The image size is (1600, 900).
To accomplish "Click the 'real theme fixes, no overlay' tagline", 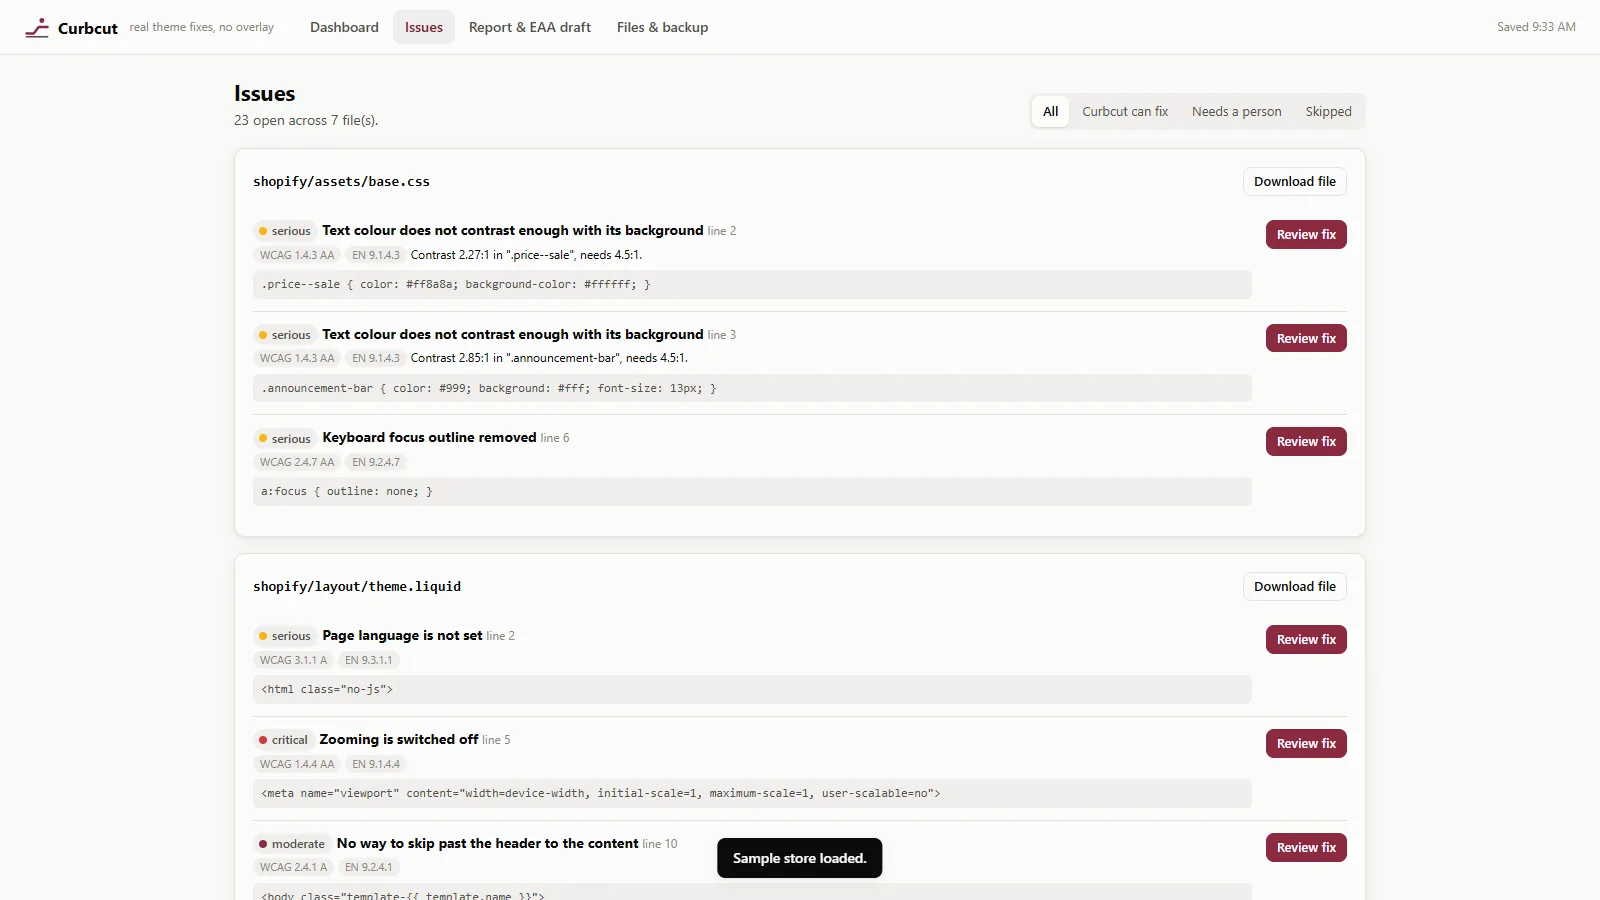I will tap(202, 27).
